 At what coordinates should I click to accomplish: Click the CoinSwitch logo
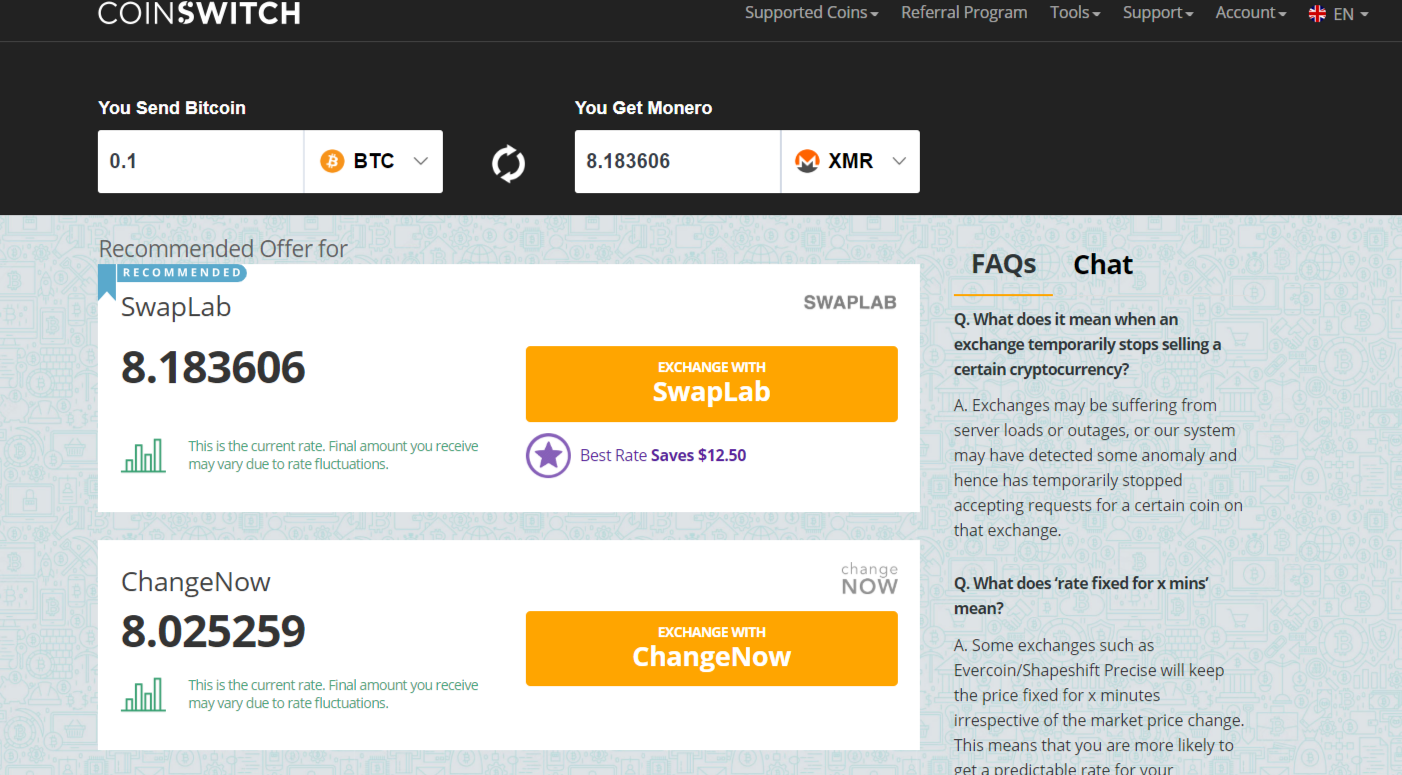[x=199, y=13]
